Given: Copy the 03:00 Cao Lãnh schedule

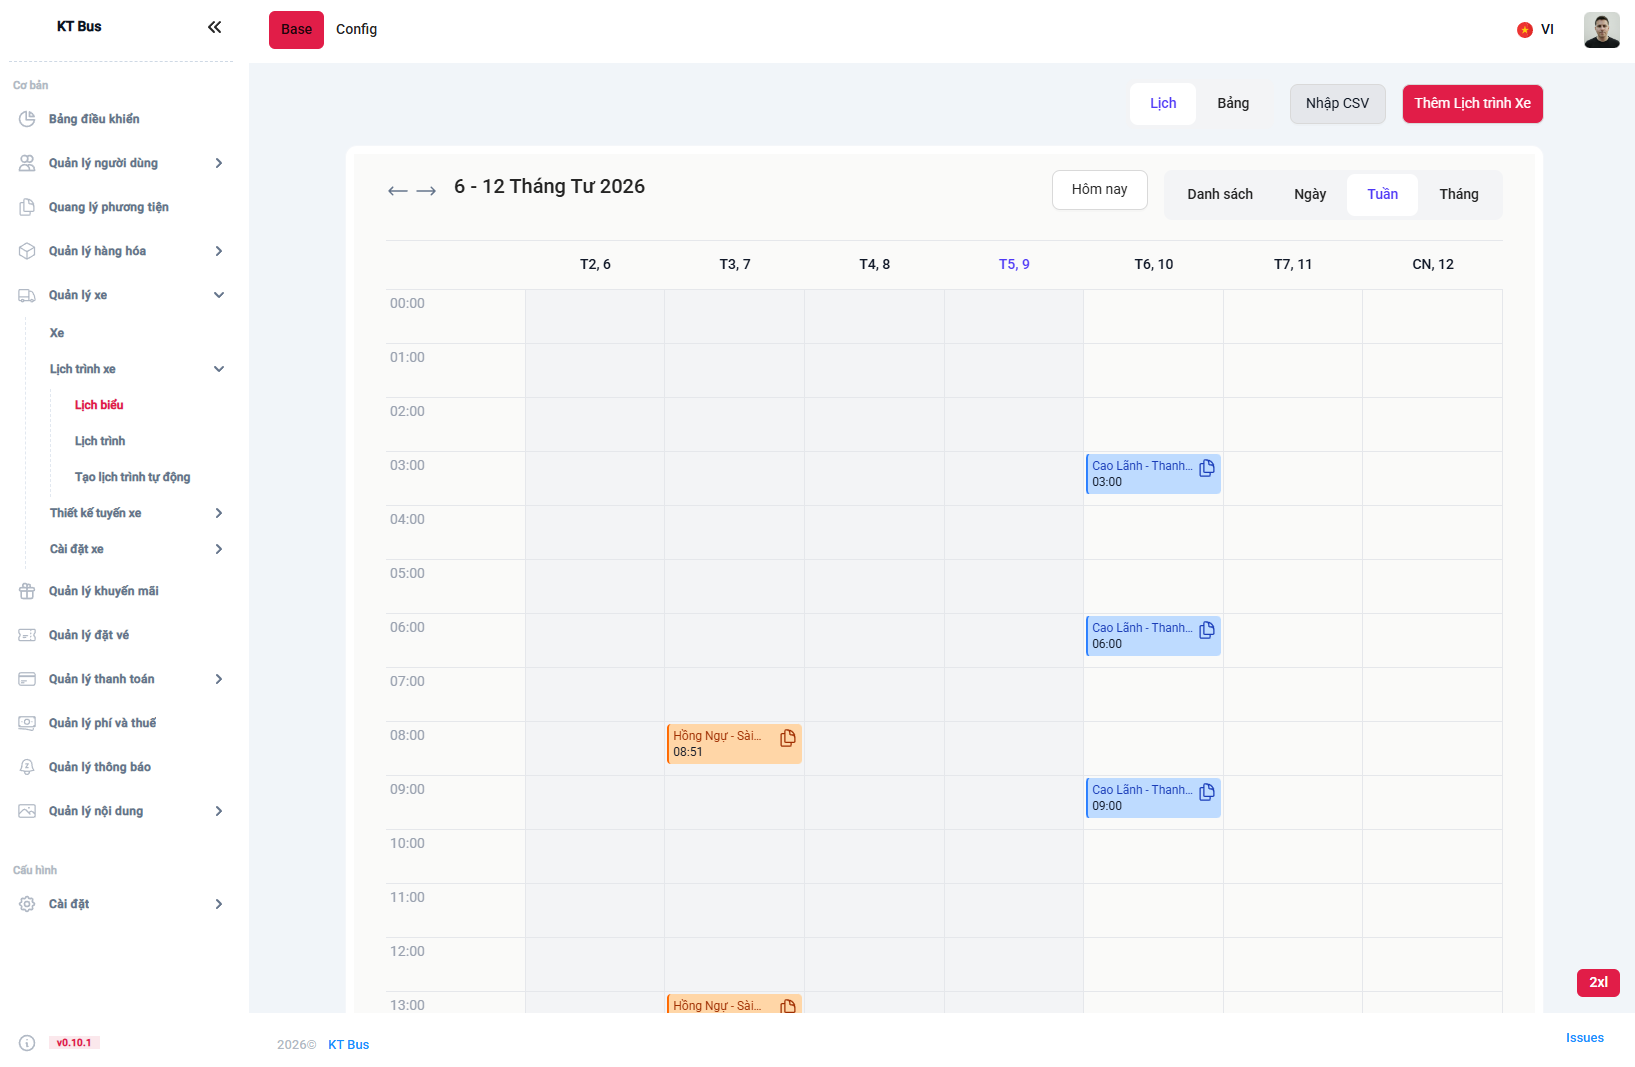Looking at the screenshot, I should tap(1207, 468).
